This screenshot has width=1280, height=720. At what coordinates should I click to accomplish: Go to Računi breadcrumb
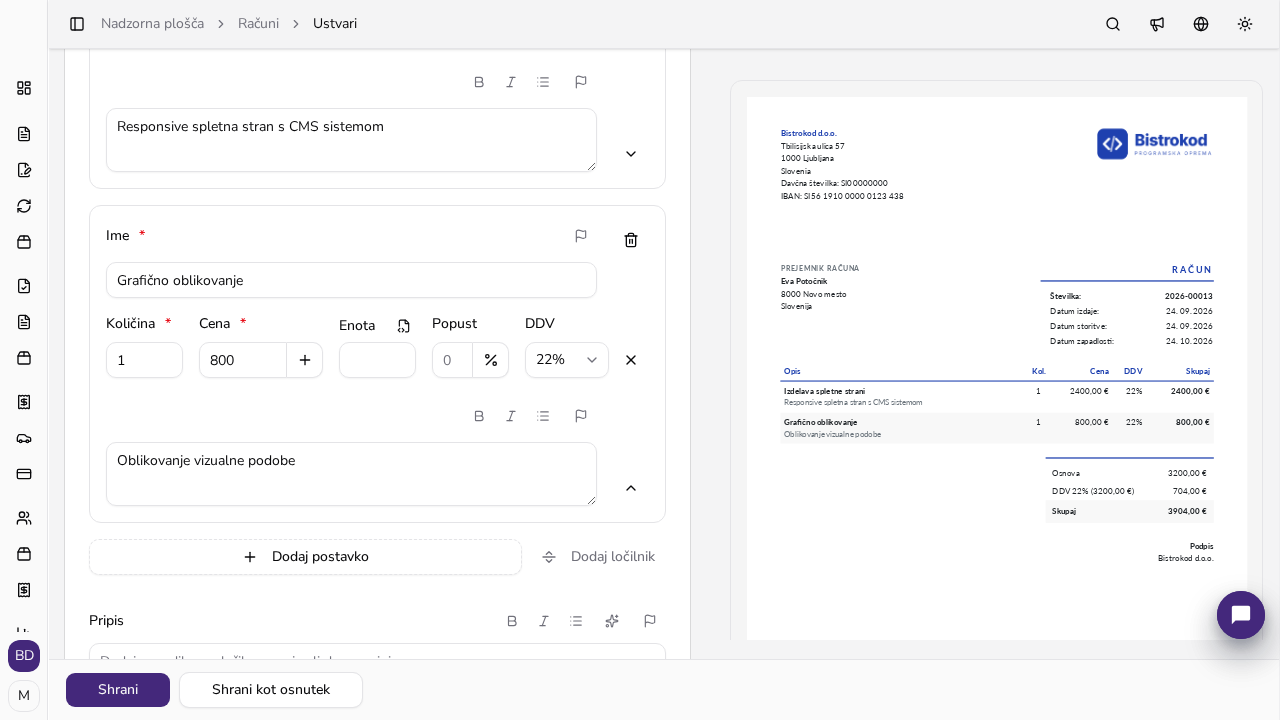(x=258, y=24)
